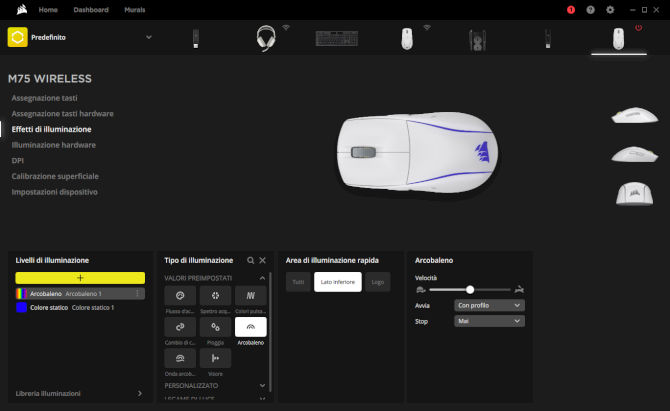Click the Arcobaleno rainbow layer swatch
Image resolution: width=670 pixels, height=411 pixels.
click(x=21, y=294)
